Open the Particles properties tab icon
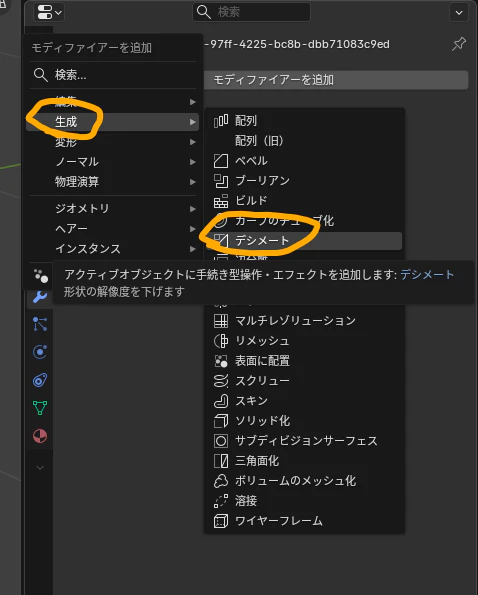 (x=40, y=324)
